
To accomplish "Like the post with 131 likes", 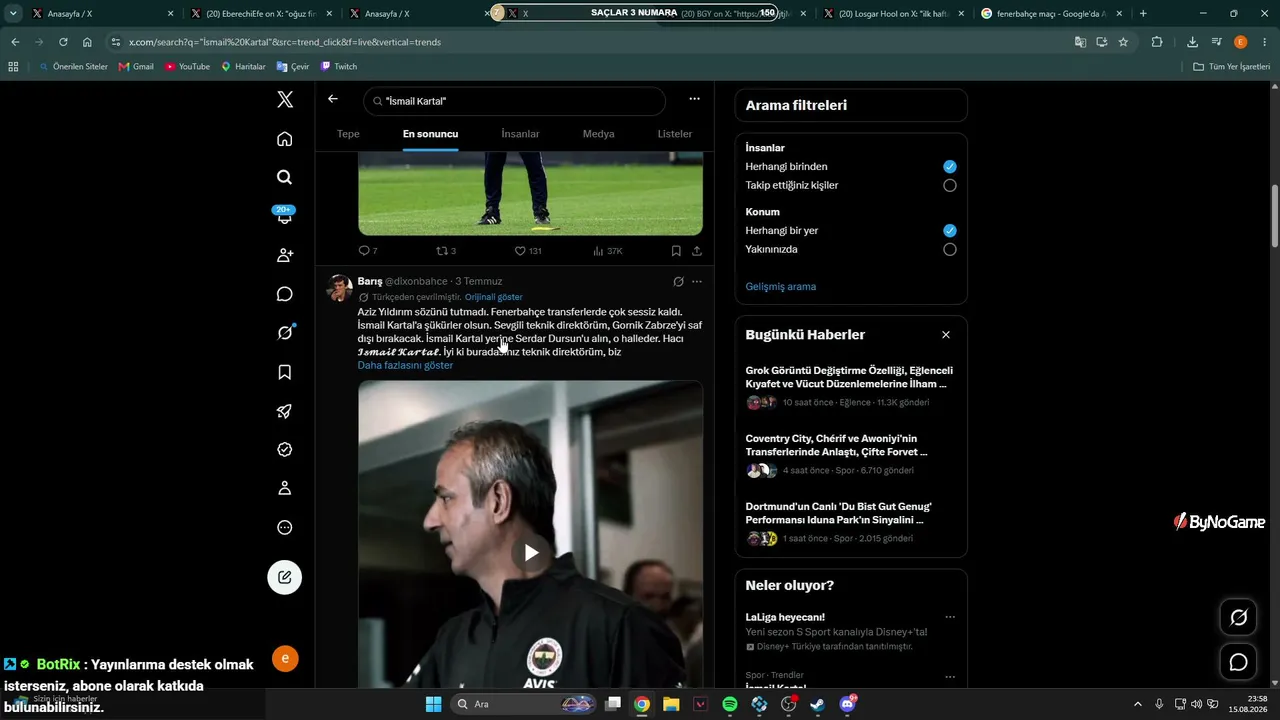I will click(x=527, y=251).
